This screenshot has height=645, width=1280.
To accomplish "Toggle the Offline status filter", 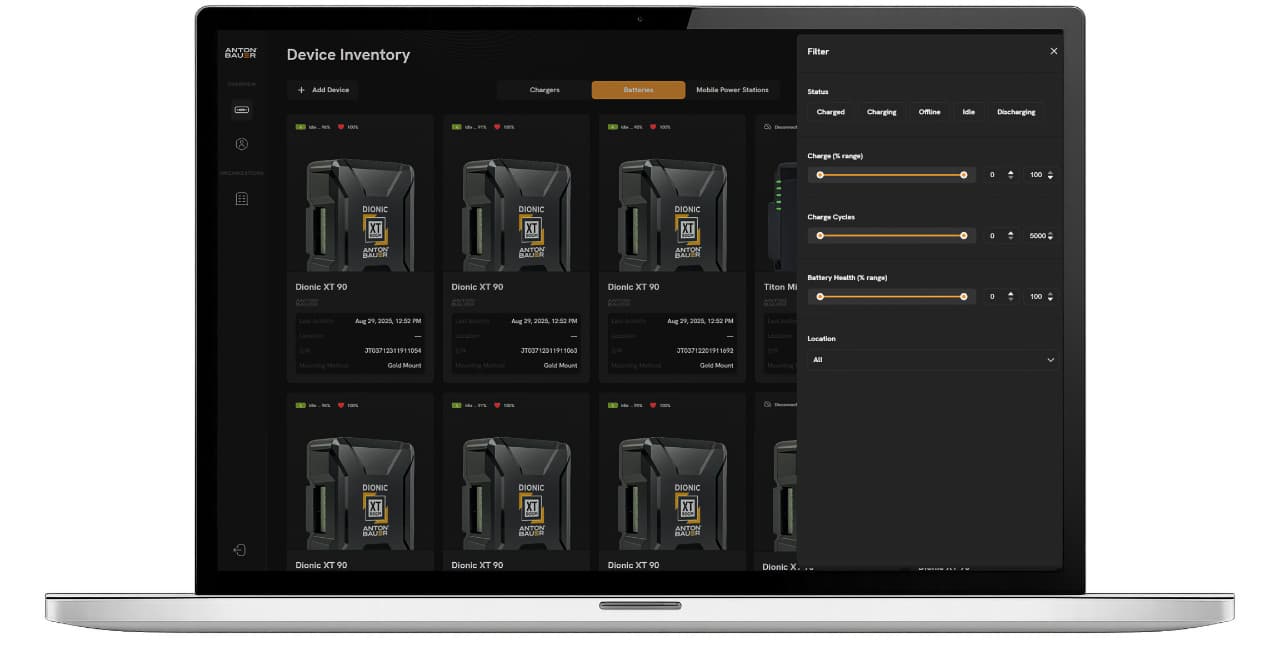I will (x=928, y=112).
